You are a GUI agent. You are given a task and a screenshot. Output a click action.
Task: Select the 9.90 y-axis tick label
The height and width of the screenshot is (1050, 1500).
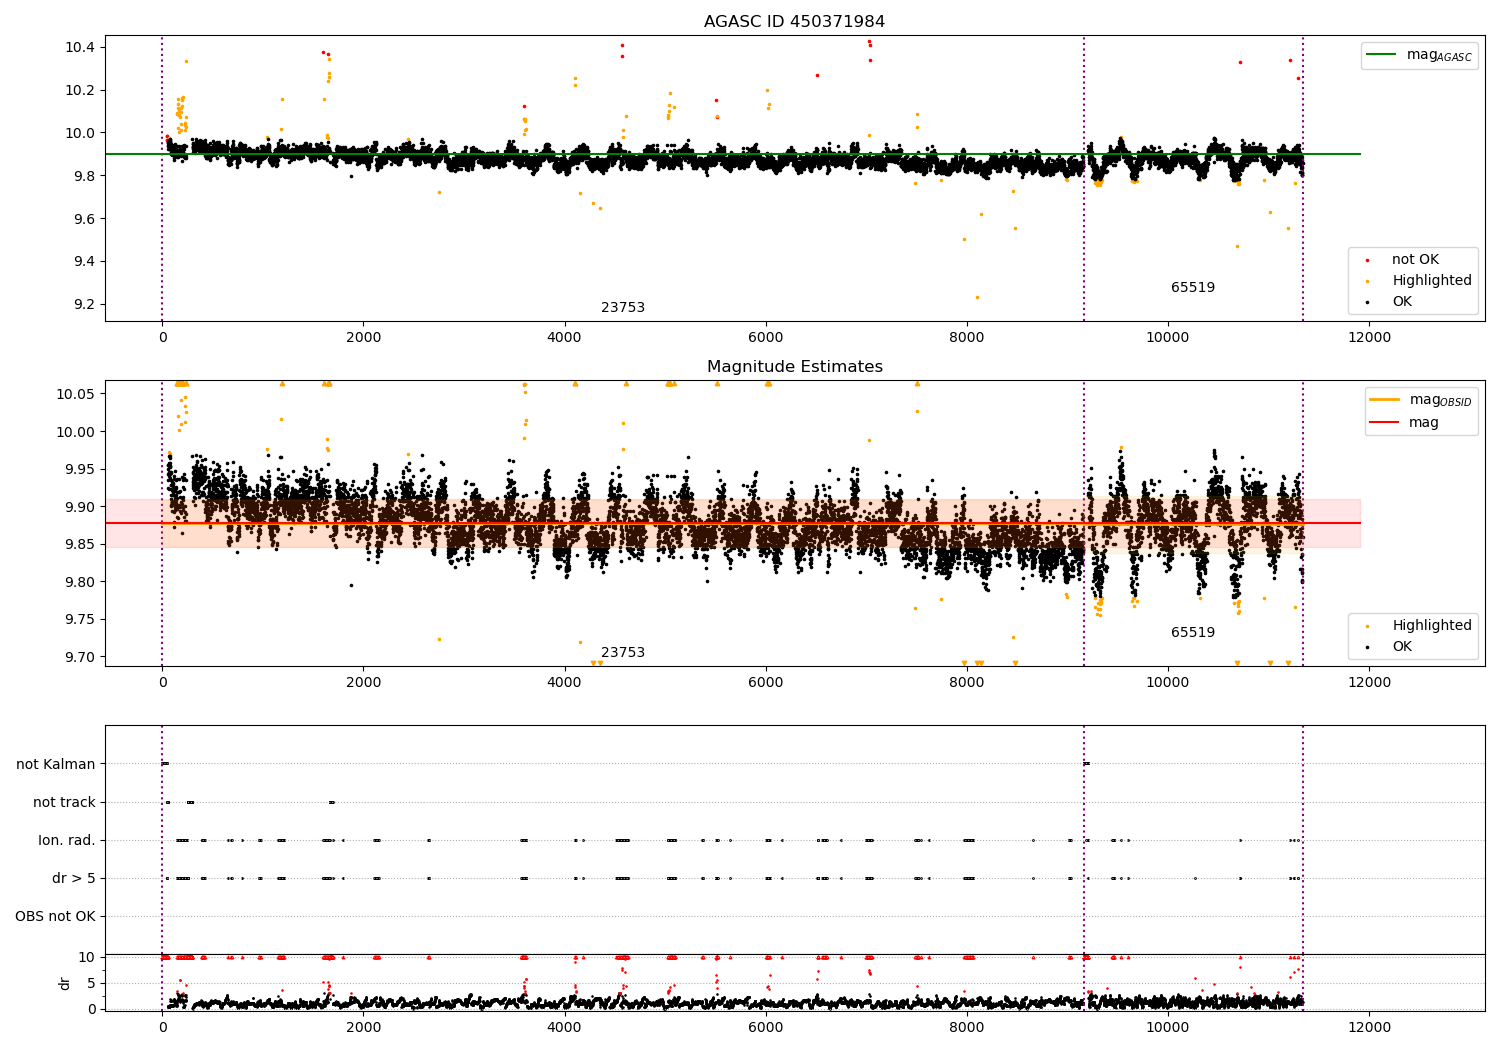(80, 507)
